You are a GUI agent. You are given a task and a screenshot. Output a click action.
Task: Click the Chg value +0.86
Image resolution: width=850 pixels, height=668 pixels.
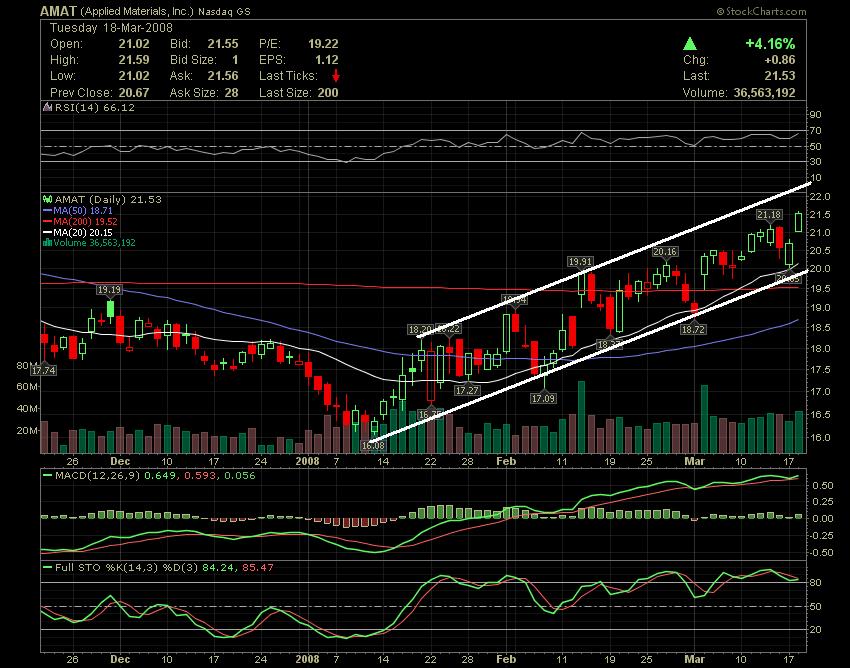pos(780,60)
